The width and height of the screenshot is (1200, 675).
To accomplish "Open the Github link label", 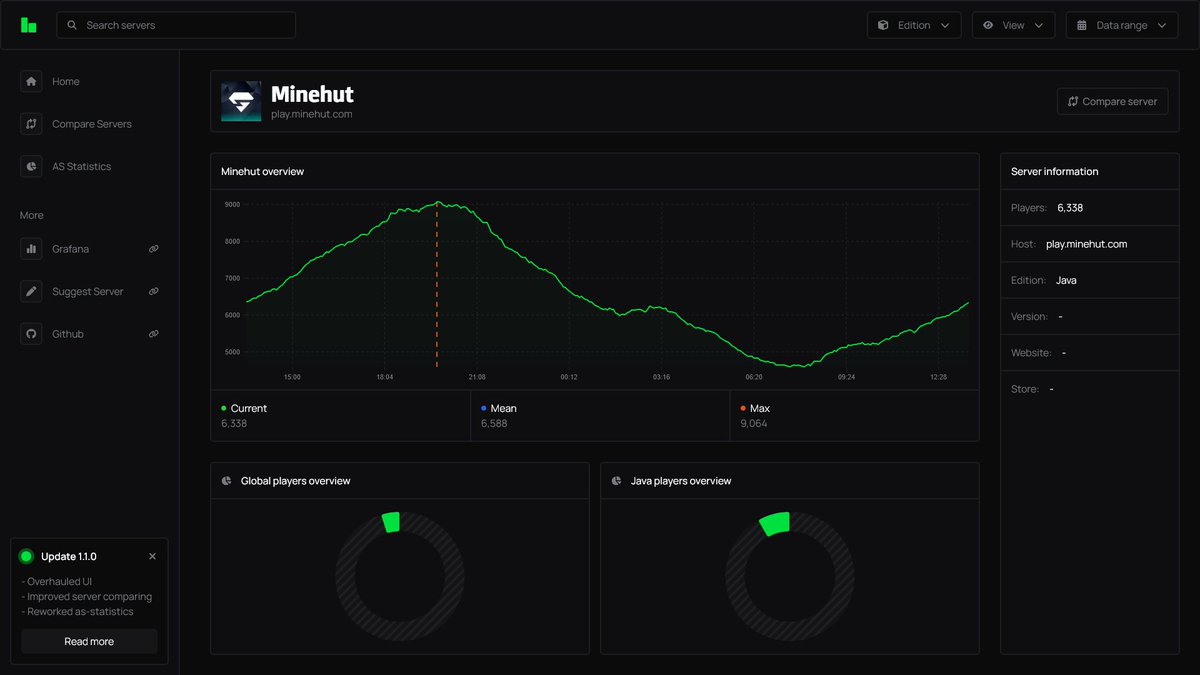I will point(68,334).
